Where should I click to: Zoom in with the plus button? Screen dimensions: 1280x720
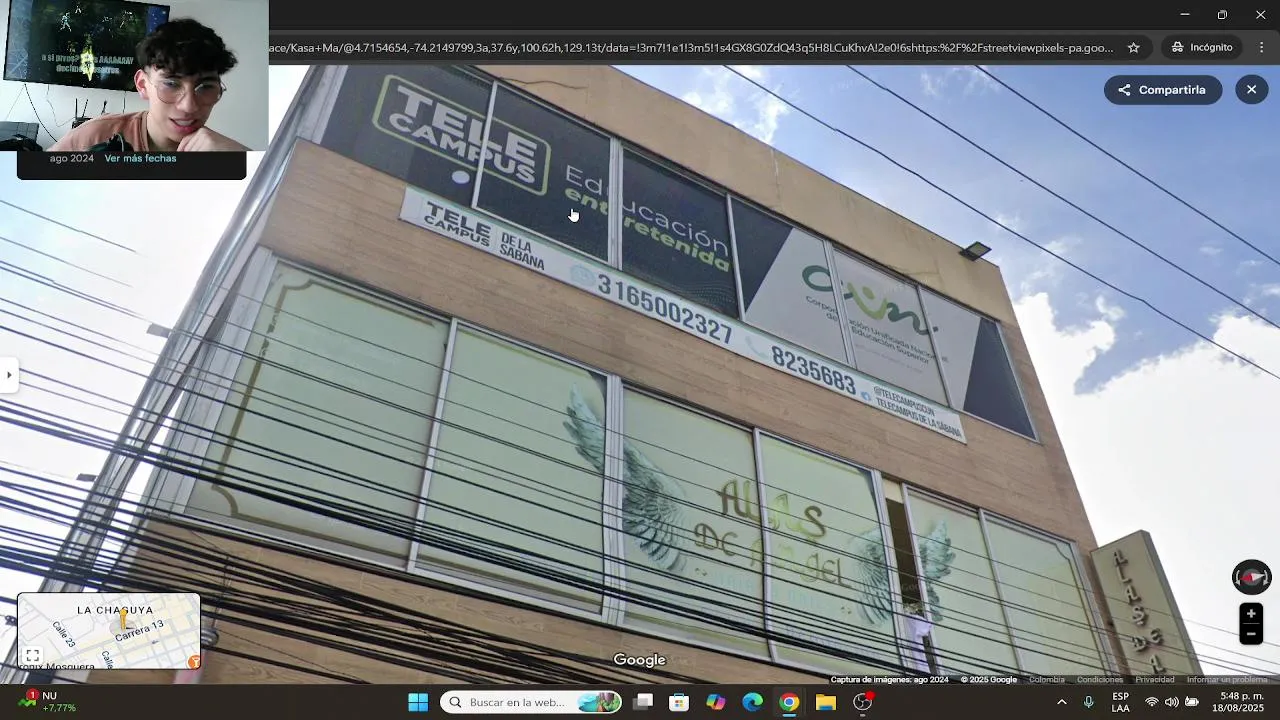click(1250, 614)
